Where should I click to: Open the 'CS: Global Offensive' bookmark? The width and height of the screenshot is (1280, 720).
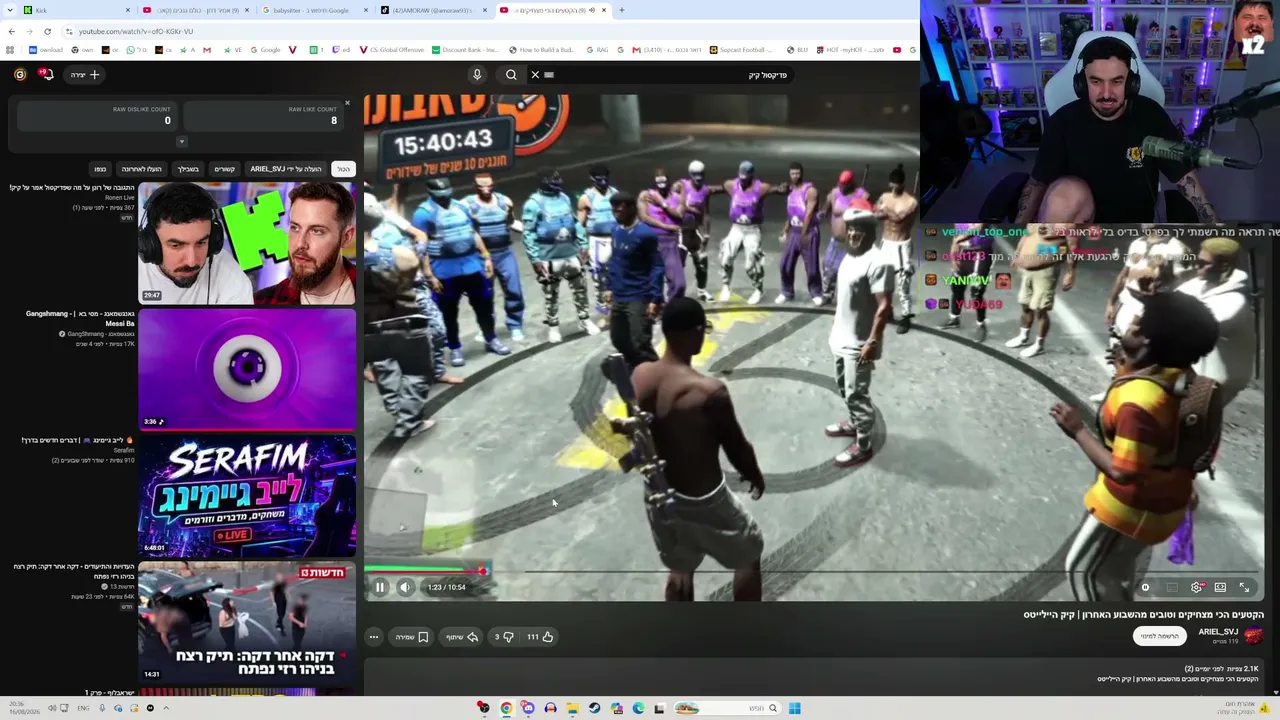391,50
